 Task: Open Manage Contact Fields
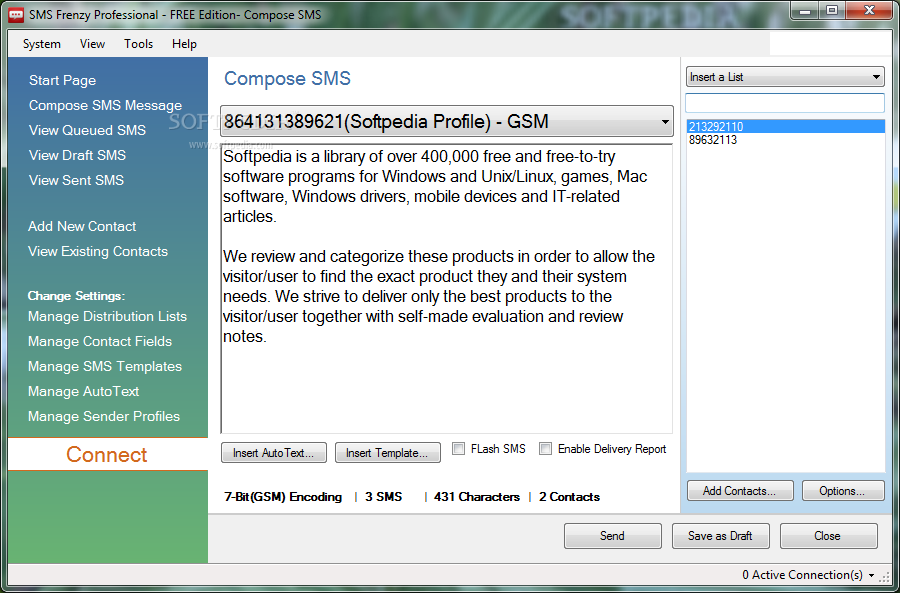coord(100,342)
